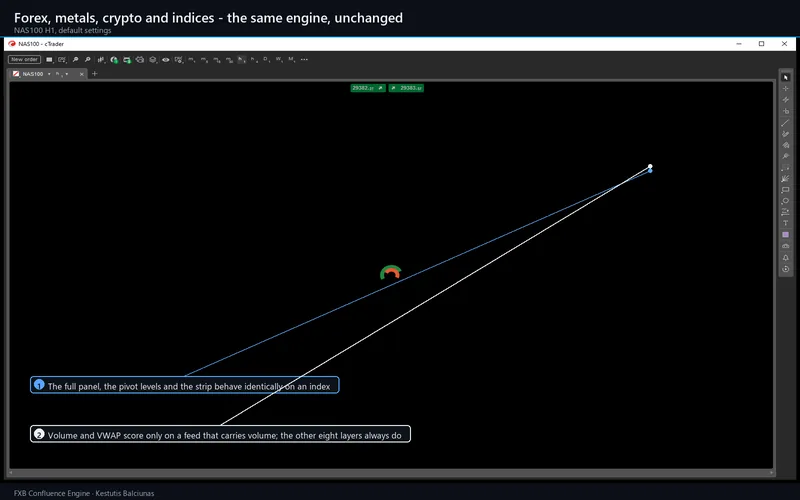Switch chart to the daily D1 timeframe
800x500 pixels.
[x=265, y=60]
